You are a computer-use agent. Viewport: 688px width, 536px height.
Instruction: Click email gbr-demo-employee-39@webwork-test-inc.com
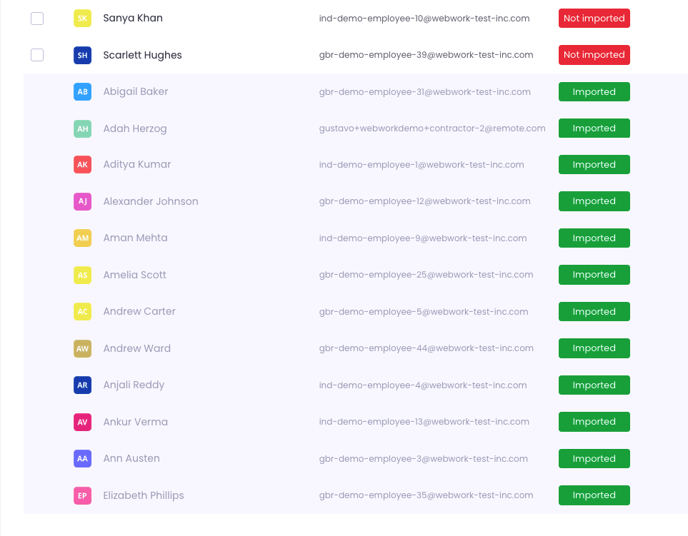click(x=426, y=55)
